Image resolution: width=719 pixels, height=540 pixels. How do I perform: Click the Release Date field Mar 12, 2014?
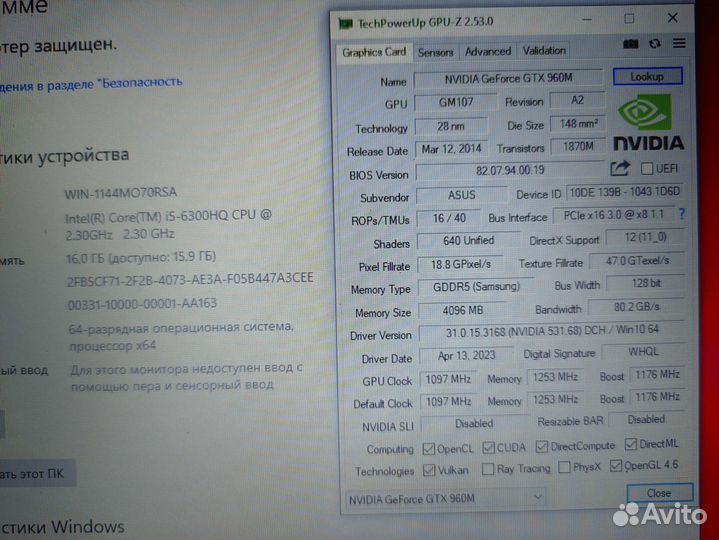coord(452,149)
